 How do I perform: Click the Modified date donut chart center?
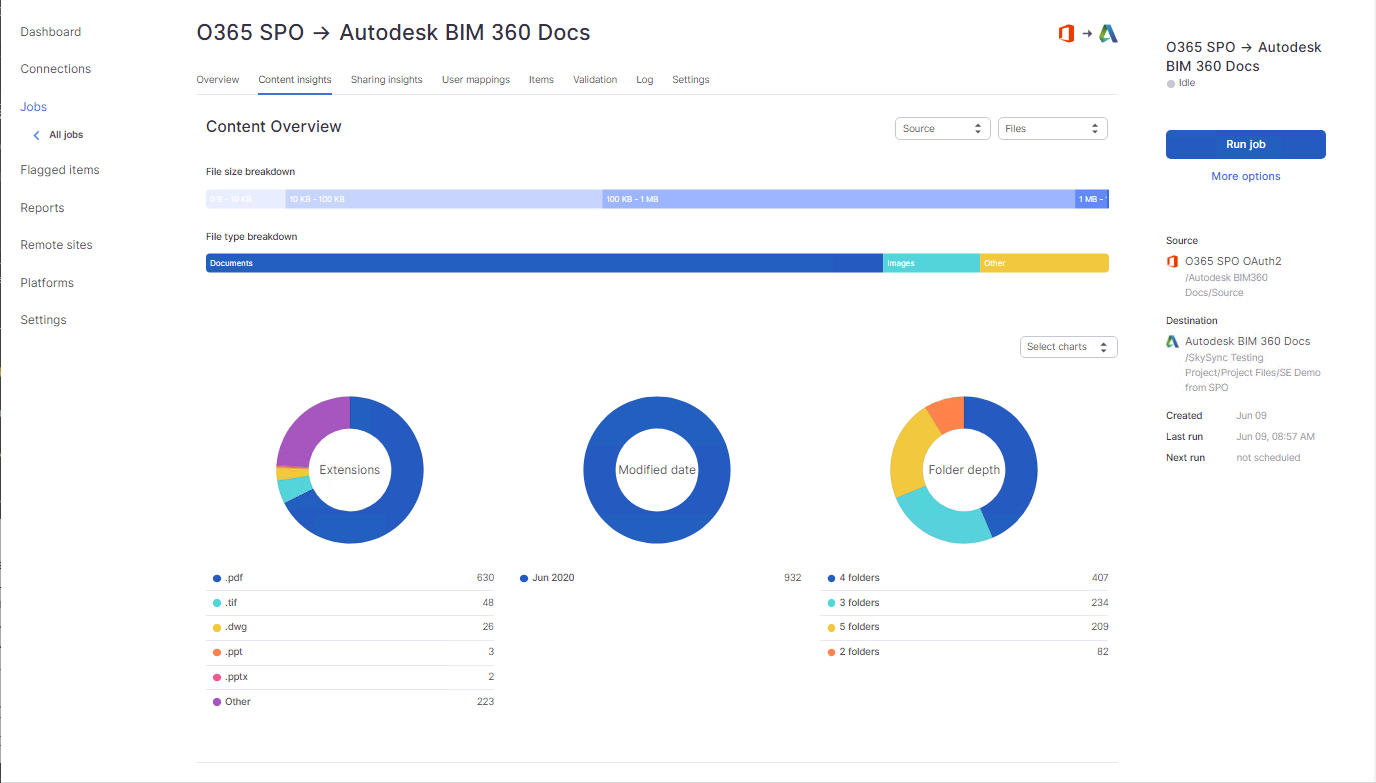point(657,470)
